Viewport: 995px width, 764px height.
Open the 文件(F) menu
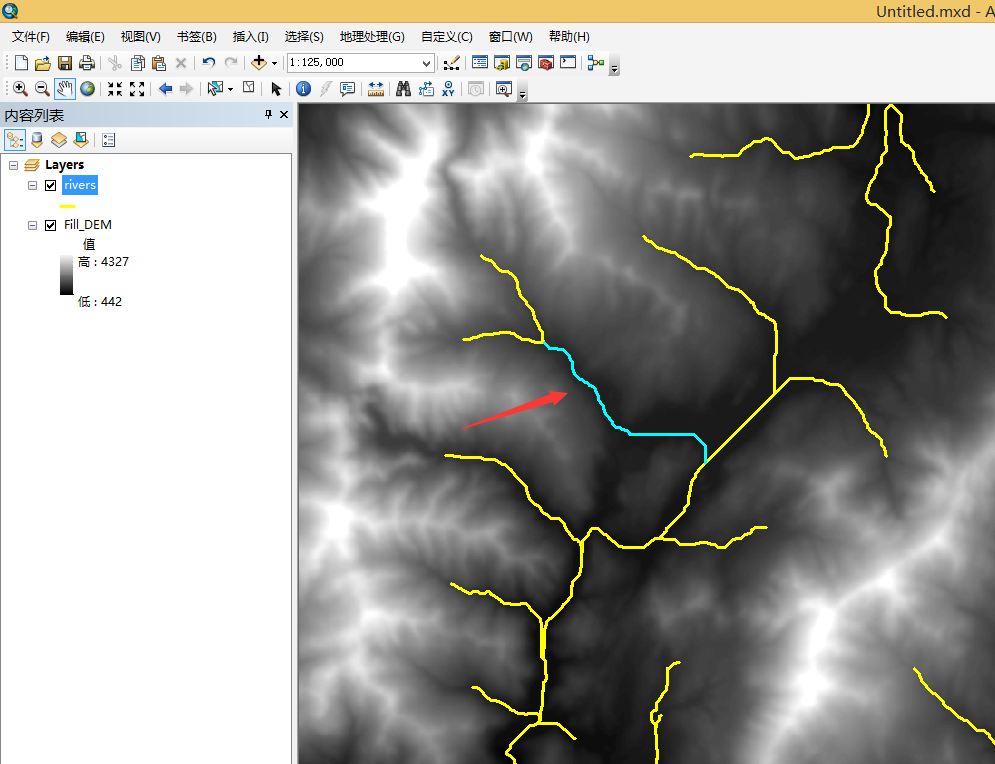click(30, 37)
